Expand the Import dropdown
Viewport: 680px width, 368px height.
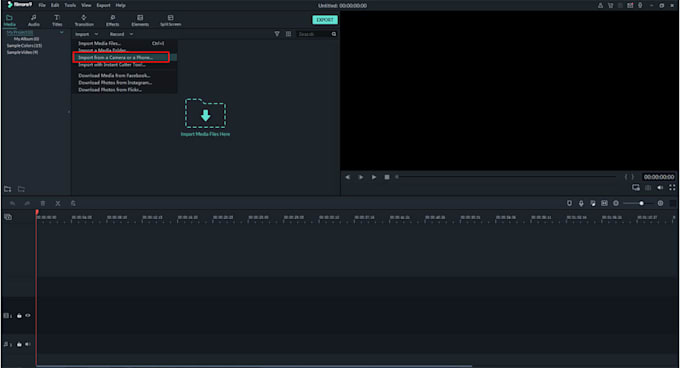pyautogui.click(x=86, y=34)
